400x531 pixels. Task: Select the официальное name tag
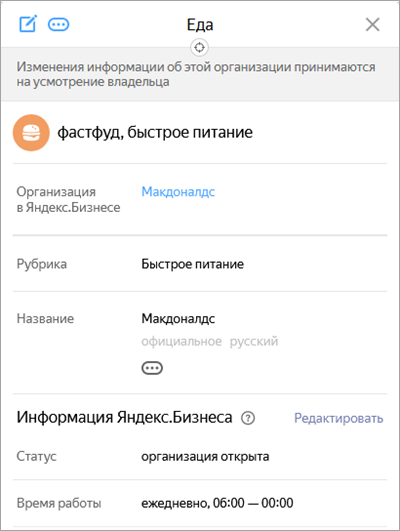[182, 341]
